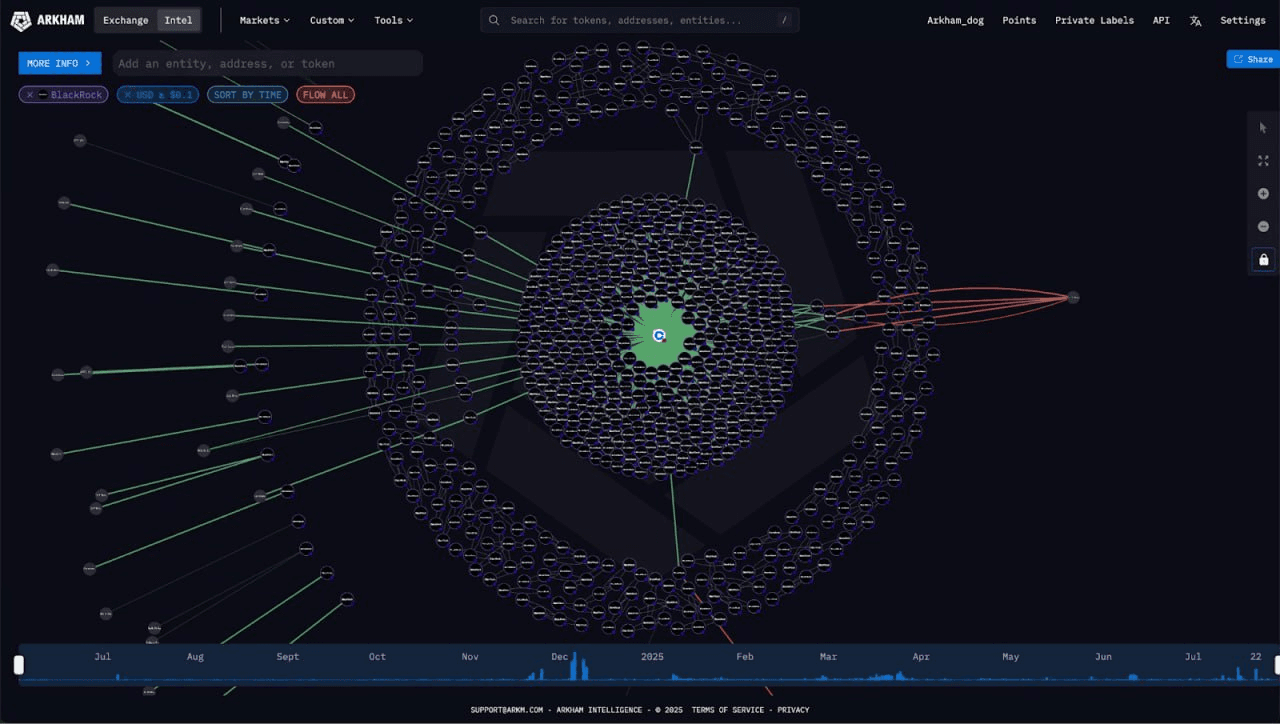Click the December activity spike on the timeline

click(574, 666)
